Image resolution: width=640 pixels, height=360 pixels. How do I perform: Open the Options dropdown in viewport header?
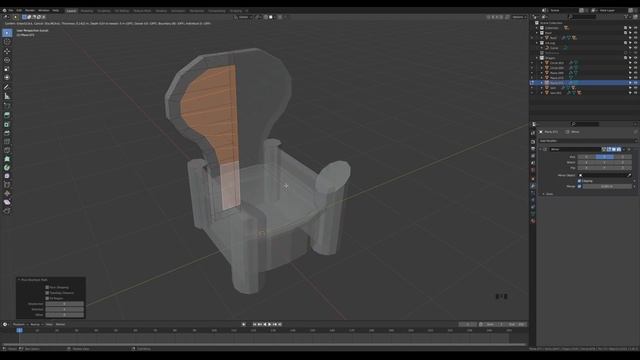(518, 17)
